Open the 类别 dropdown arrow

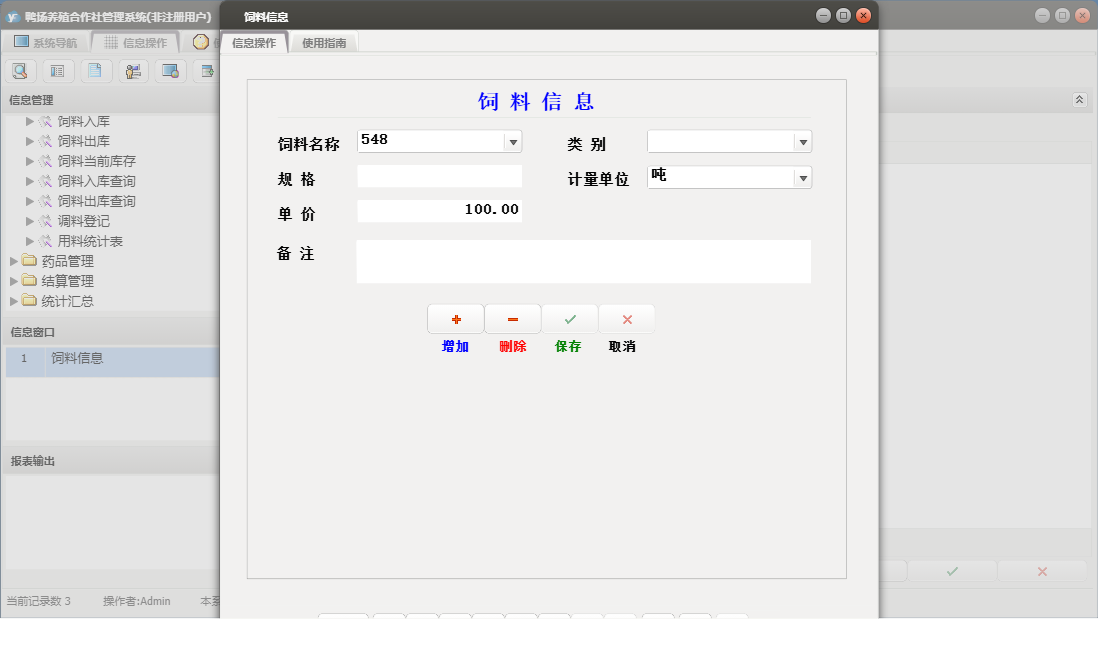pyautogui.click(x=803, y=142)
